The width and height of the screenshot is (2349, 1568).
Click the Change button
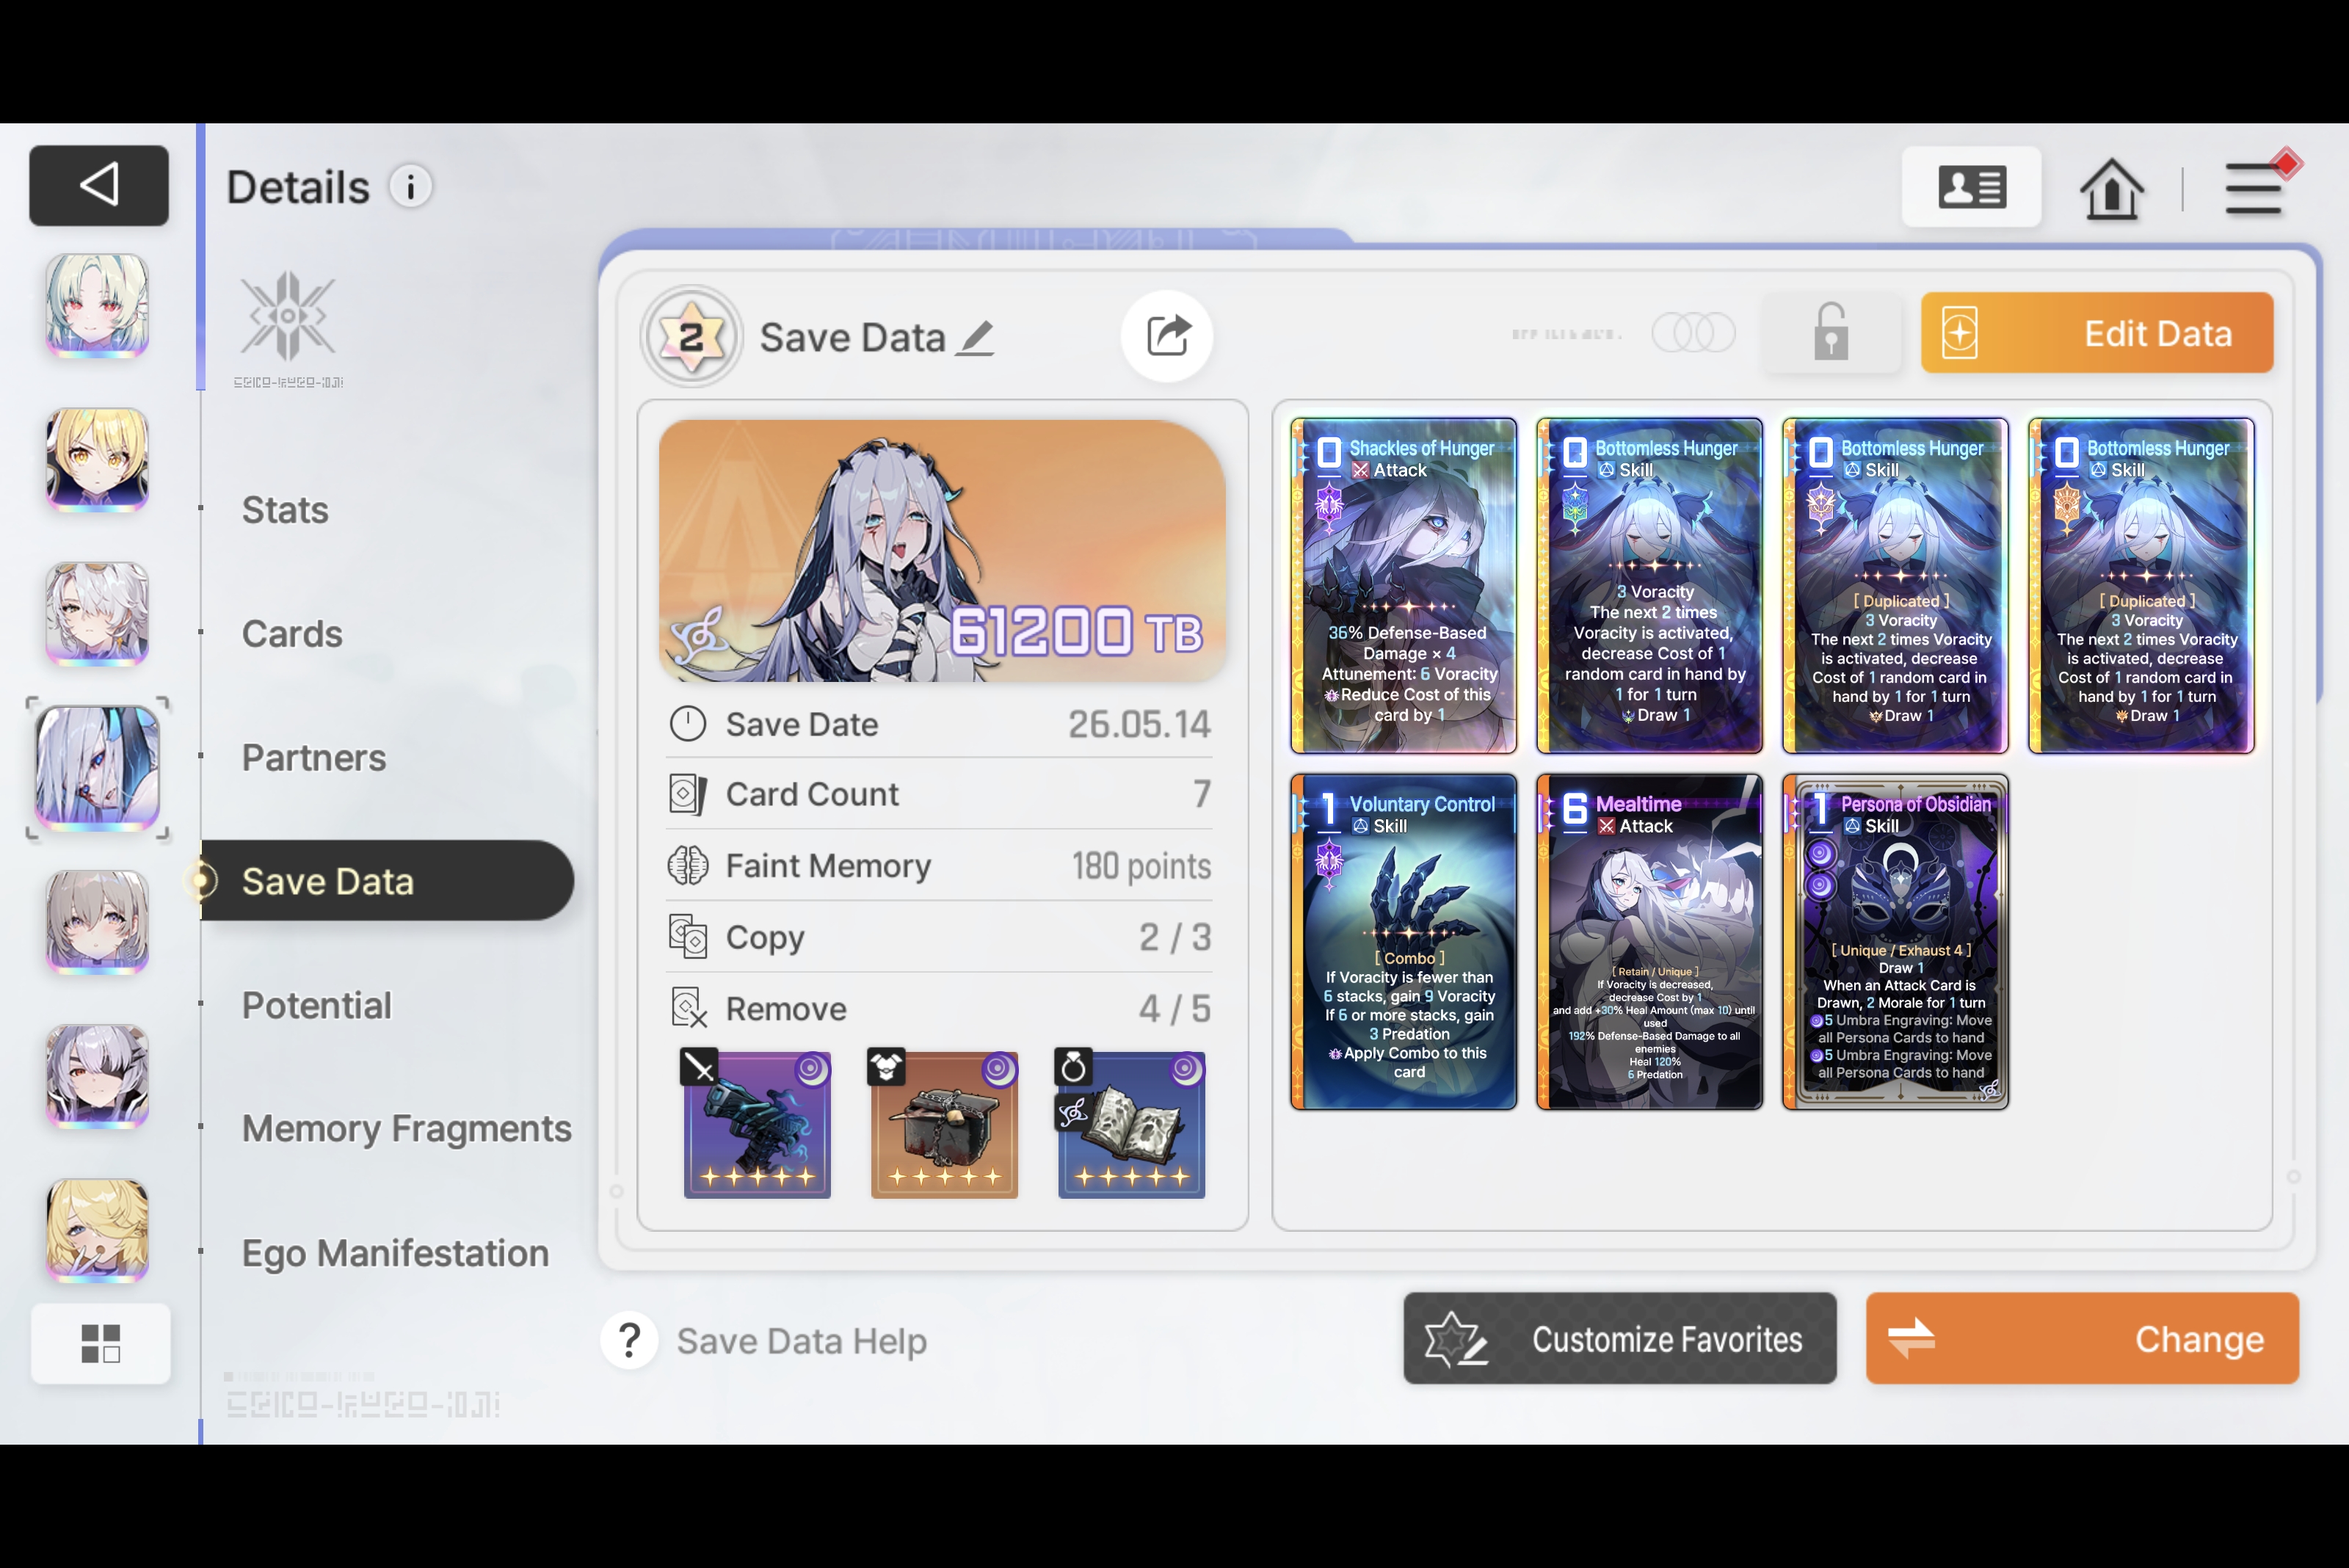click(2082, 1338)
